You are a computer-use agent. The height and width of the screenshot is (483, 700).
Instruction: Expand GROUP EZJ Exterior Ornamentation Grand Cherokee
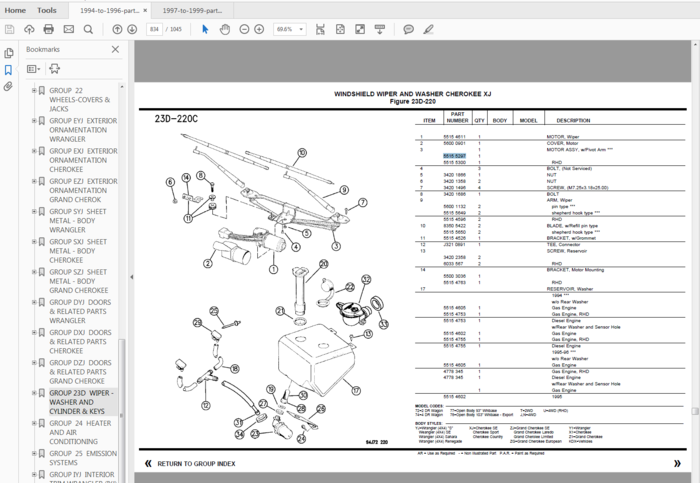(34, 181)
